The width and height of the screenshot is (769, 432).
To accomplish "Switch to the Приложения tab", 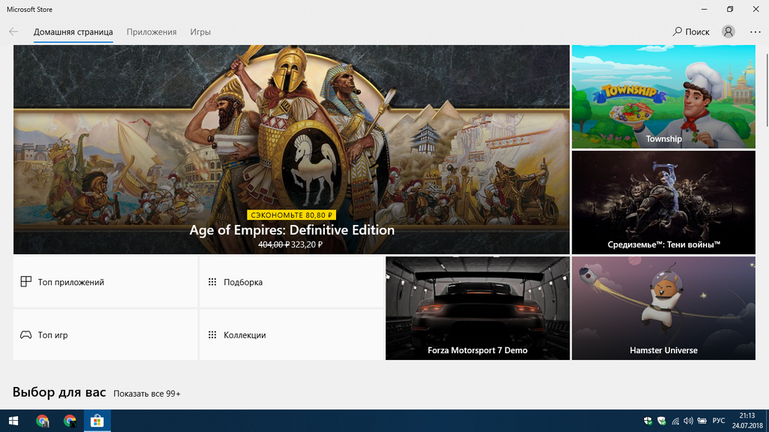I will [152, 32].
